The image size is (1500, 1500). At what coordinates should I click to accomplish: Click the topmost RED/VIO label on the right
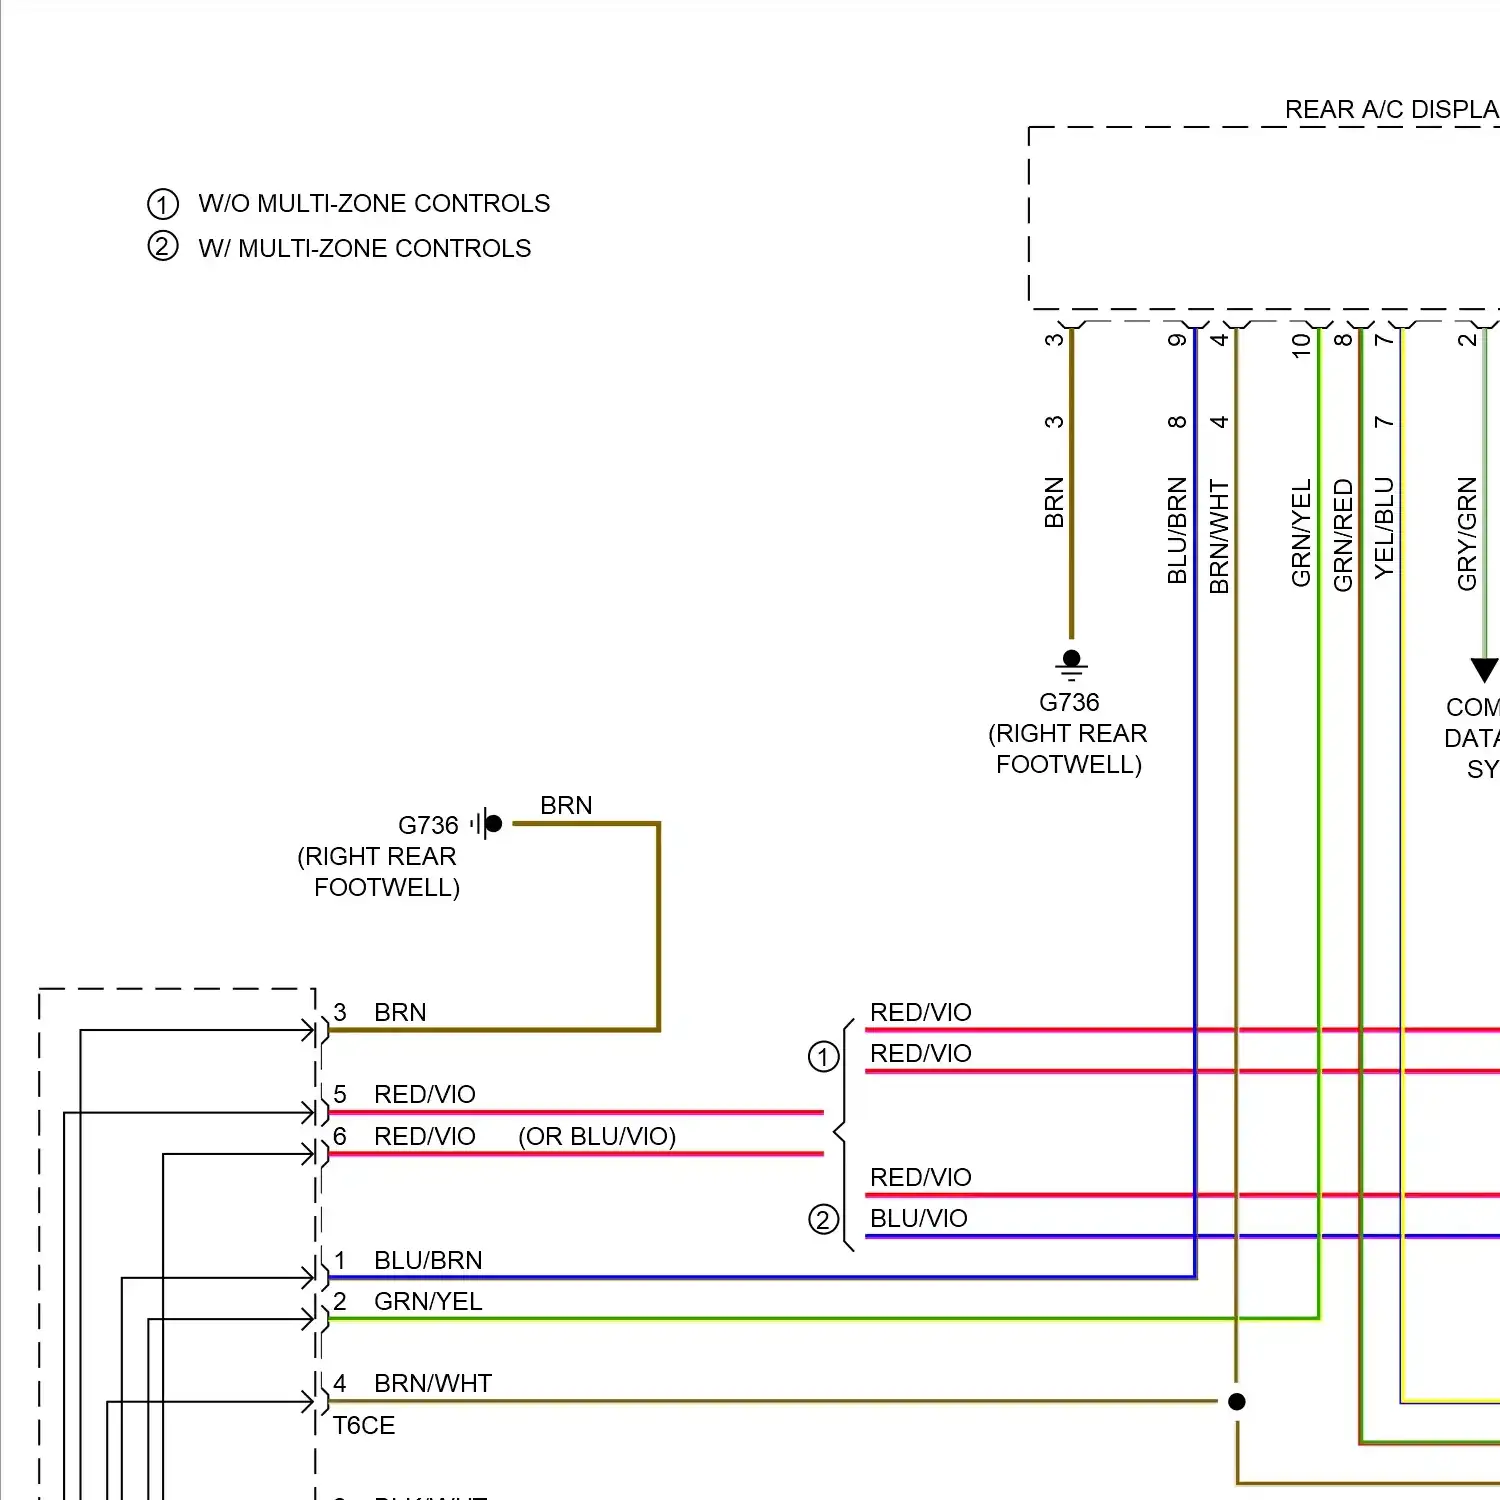pos(921,1012)
